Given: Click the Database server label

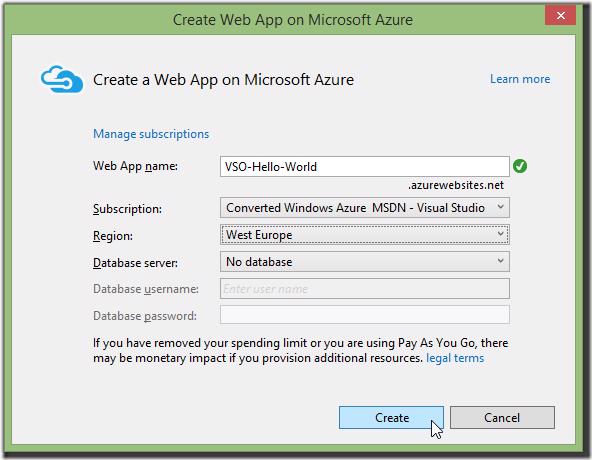Looking at the screenshot, I should tap(135, 263).
